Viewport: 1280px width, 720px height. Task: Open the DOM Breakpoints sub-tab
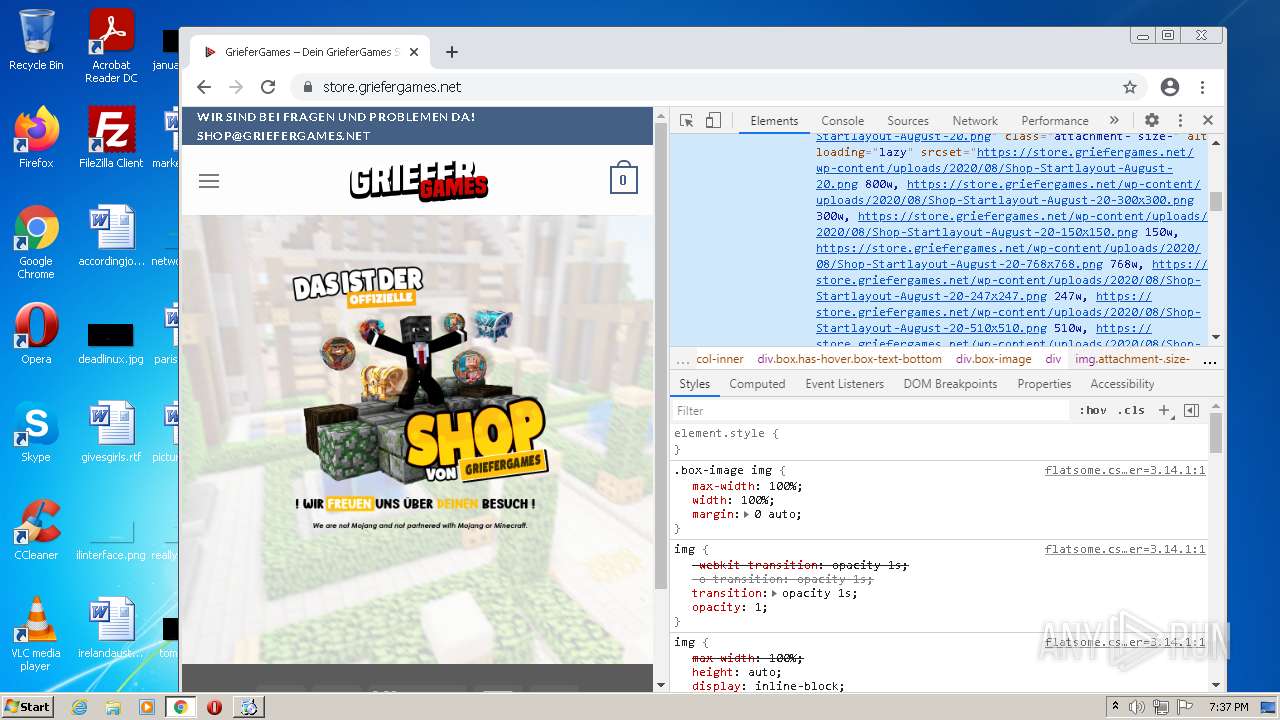(950, 384)
